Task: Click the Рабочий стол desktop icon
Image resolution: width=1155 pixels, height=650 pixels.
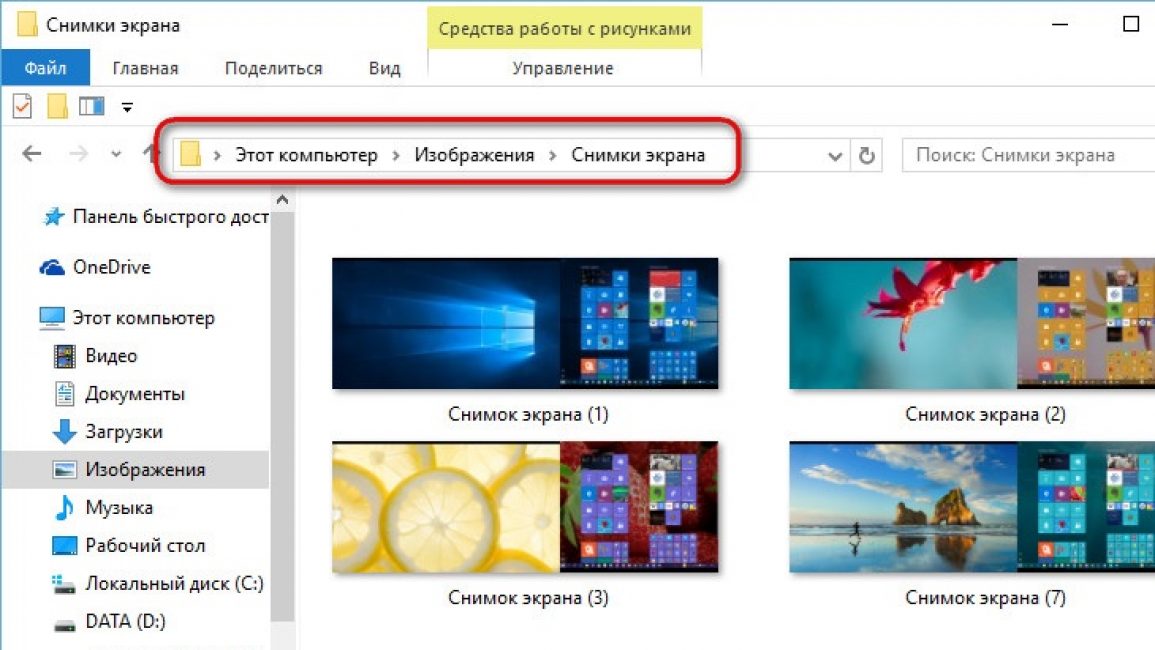Action: click(x=65, y=546)
